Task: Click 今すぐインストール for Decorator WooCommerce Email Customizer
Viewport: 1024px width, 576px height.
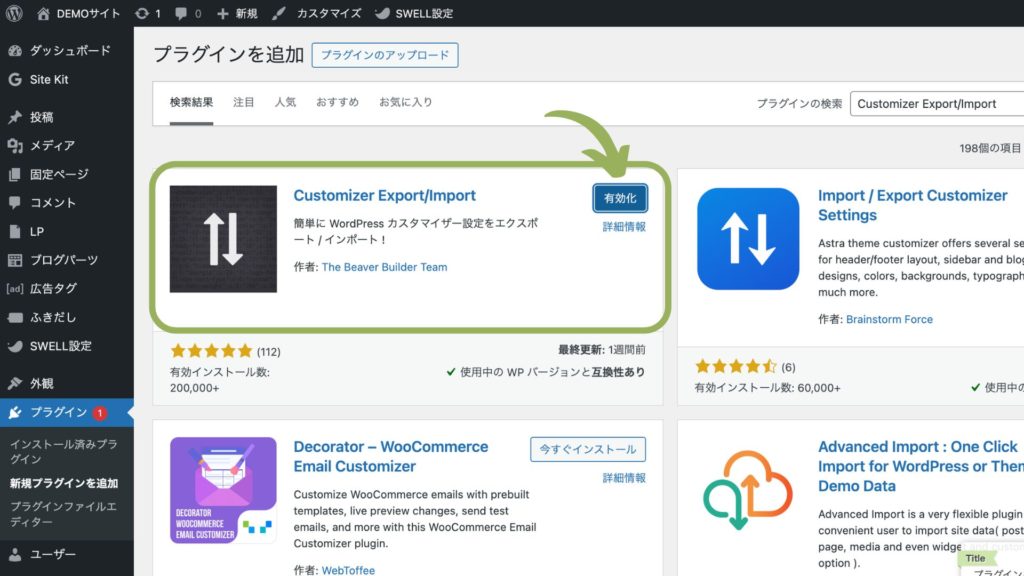Action: point(587,450)
